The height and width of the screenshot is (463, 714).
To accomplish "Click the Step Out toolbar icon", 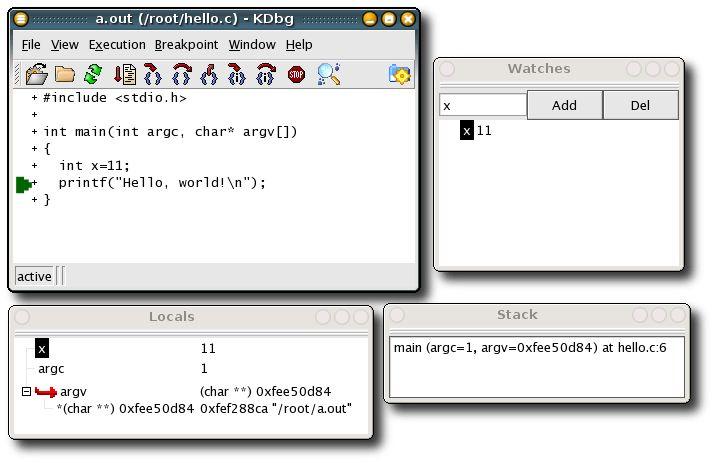I will tap(209, 74).
